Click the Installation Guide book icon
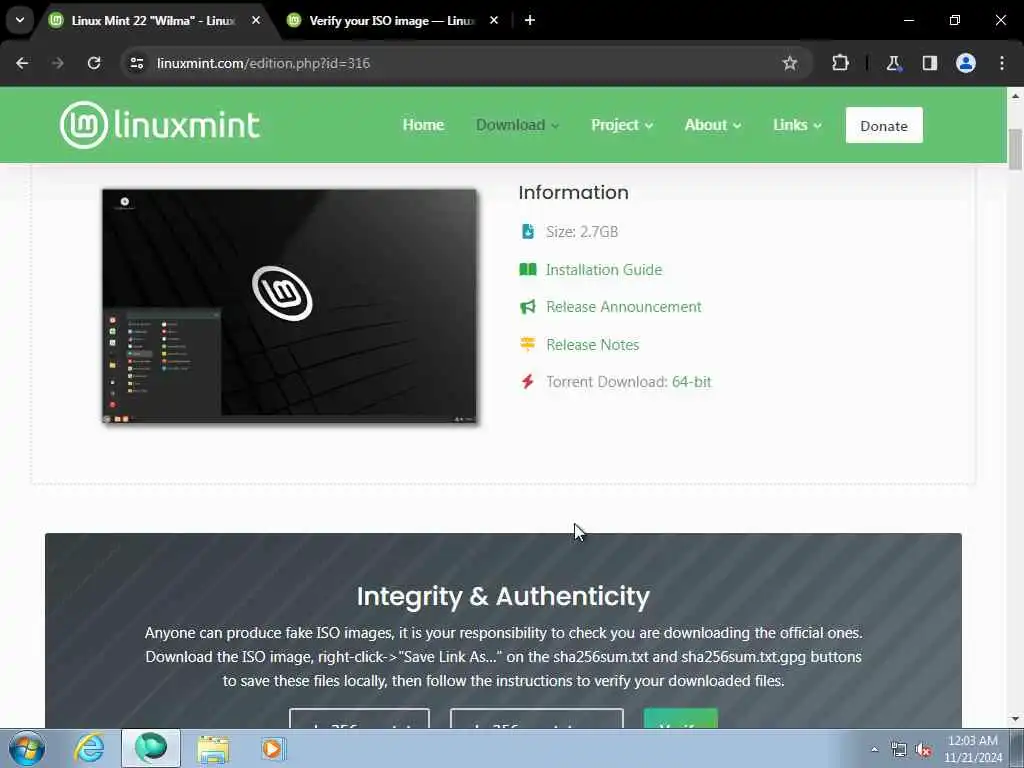1024x768 pixels. [528, 269]
